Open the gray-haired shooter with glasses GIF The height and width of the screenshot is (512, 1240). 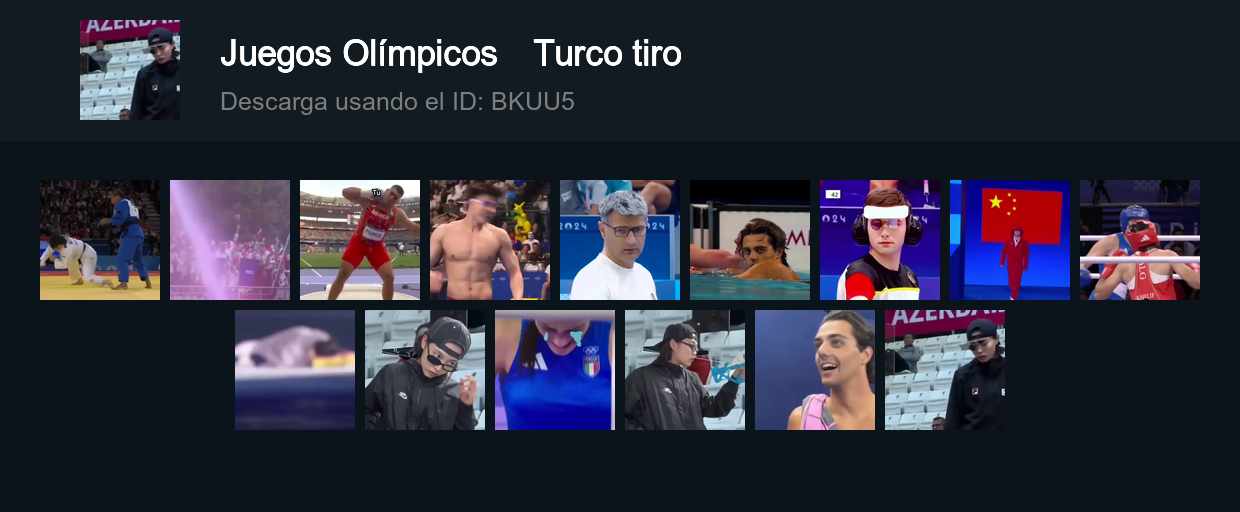click(620, 240)
